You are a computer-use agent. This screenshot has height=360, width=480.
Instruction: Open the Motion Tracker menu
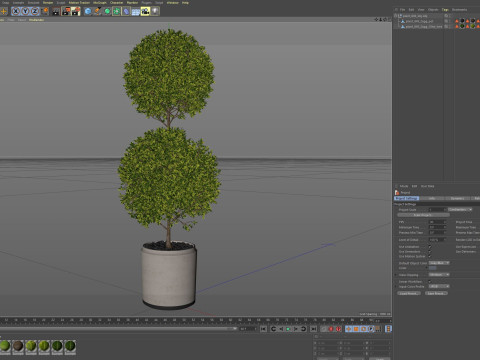[79, 3]
